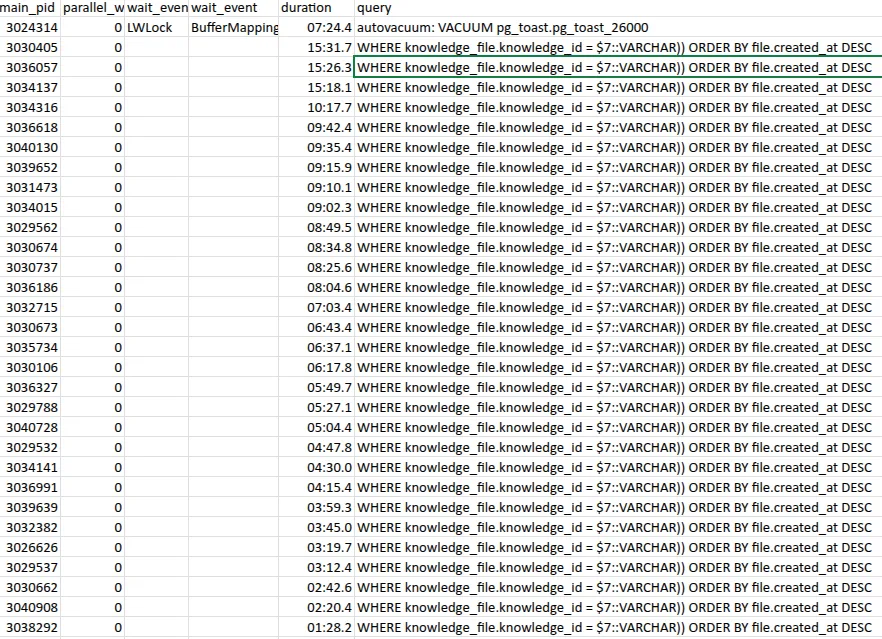Click duration cell 15:26.3
The height and width of the screenshot is (639, 882).
click(316, 68)
